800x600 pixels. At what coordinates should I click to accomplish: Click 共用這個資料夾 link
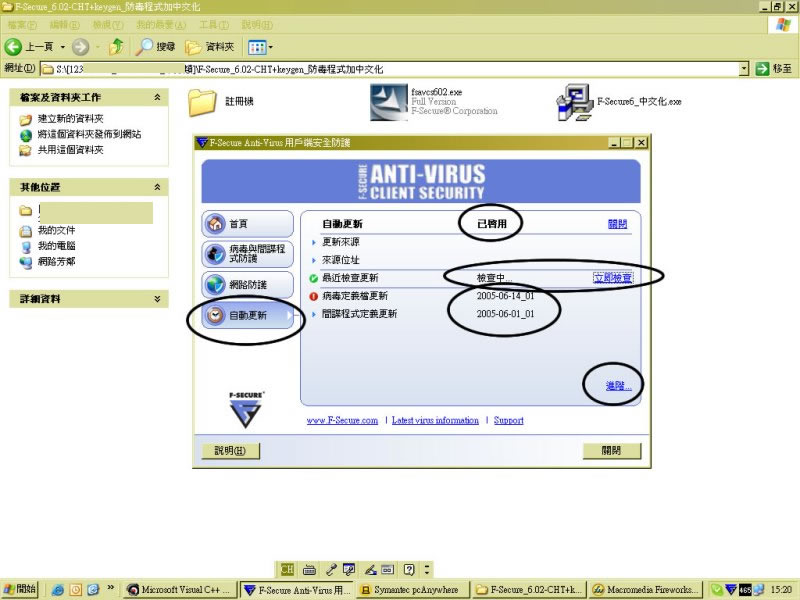[x=70, y=150]
